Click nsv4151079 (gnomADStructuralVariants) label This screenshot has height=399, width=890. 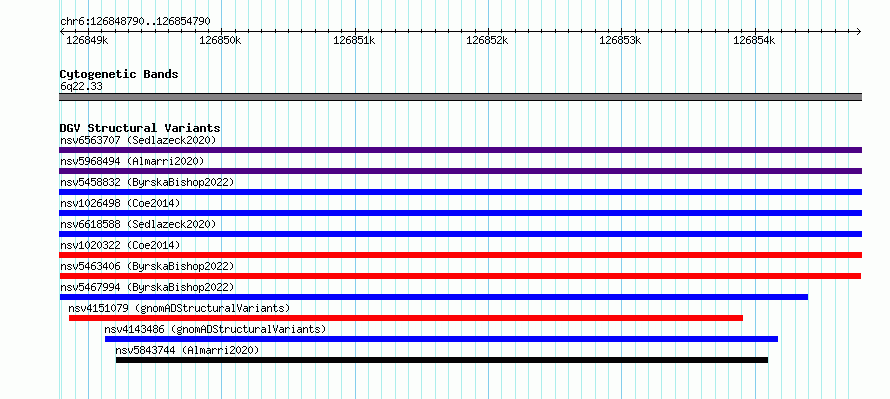click(x=179, y=308)
